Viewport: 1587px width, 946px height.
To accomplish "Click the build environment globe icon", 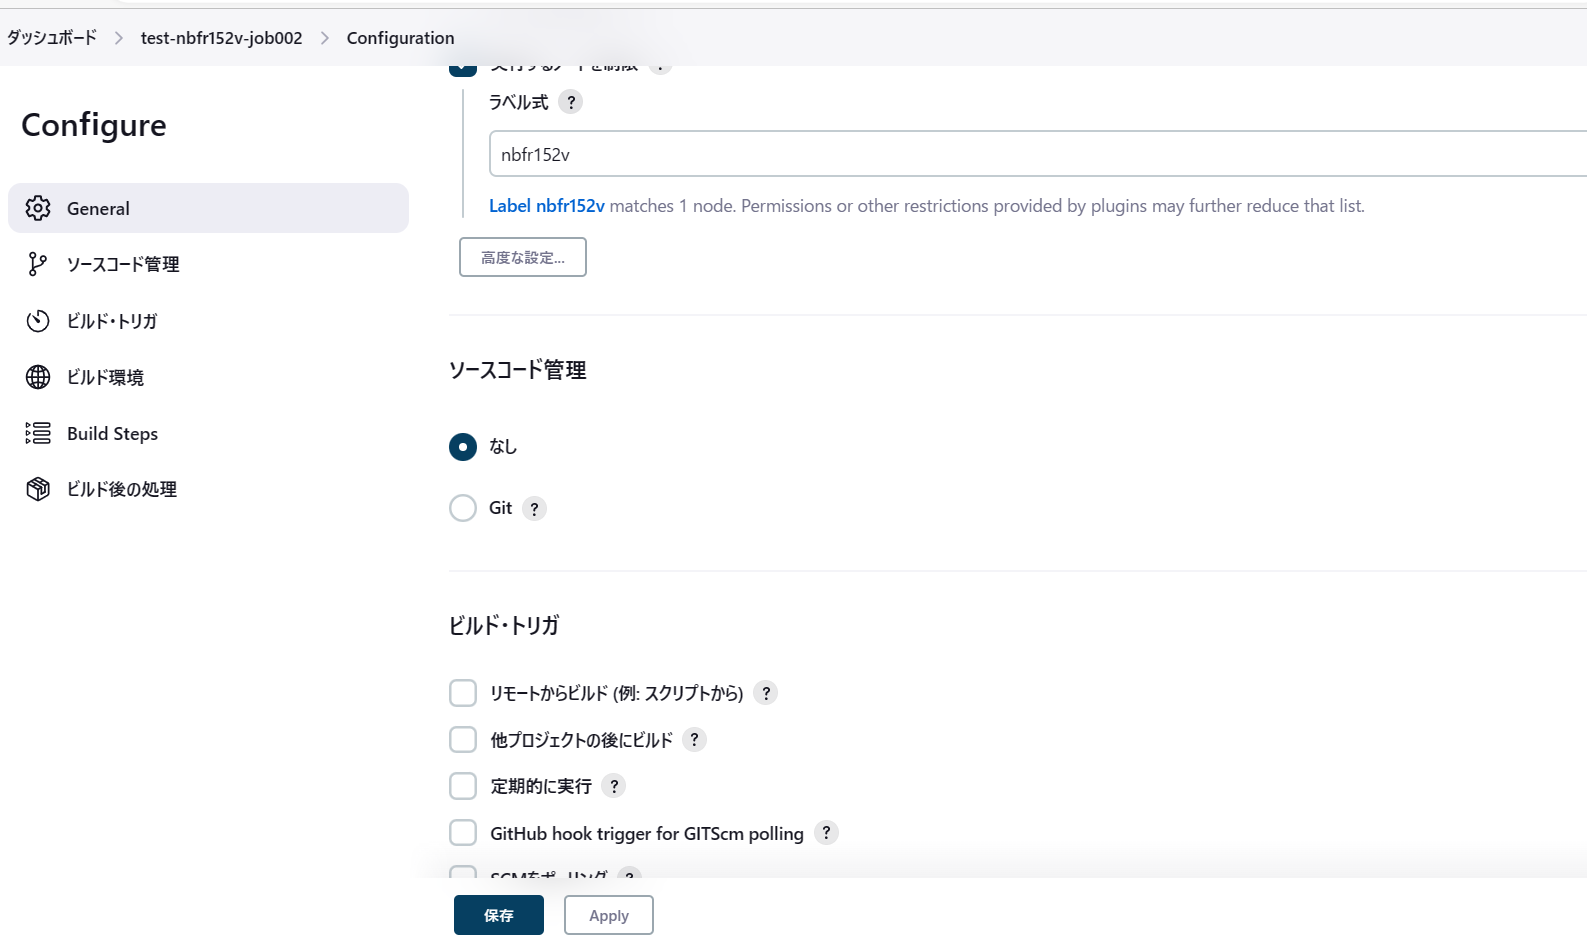I will tap(38, 377).
